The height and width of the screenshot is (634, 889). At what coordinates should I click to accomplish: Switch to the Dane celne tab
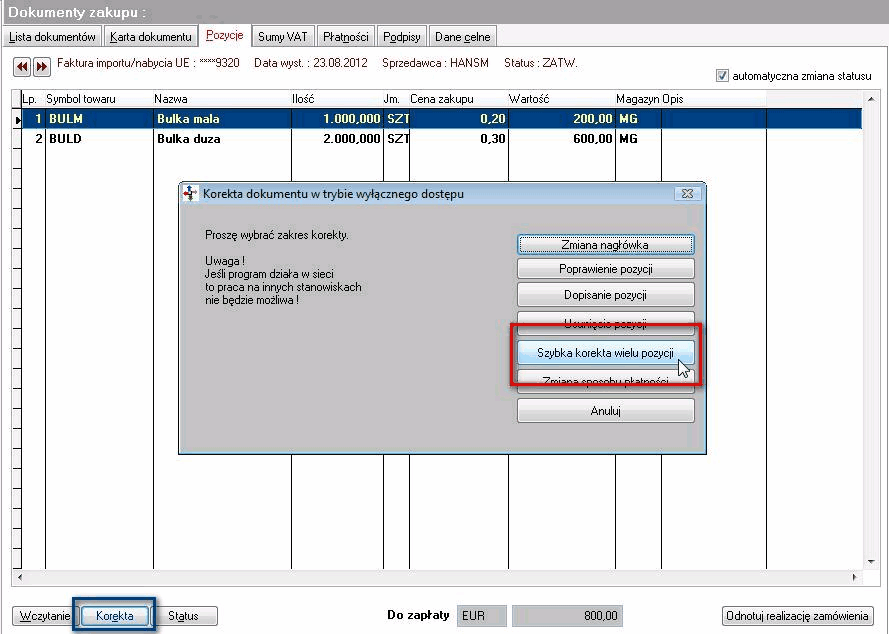(x=463, y=37)
